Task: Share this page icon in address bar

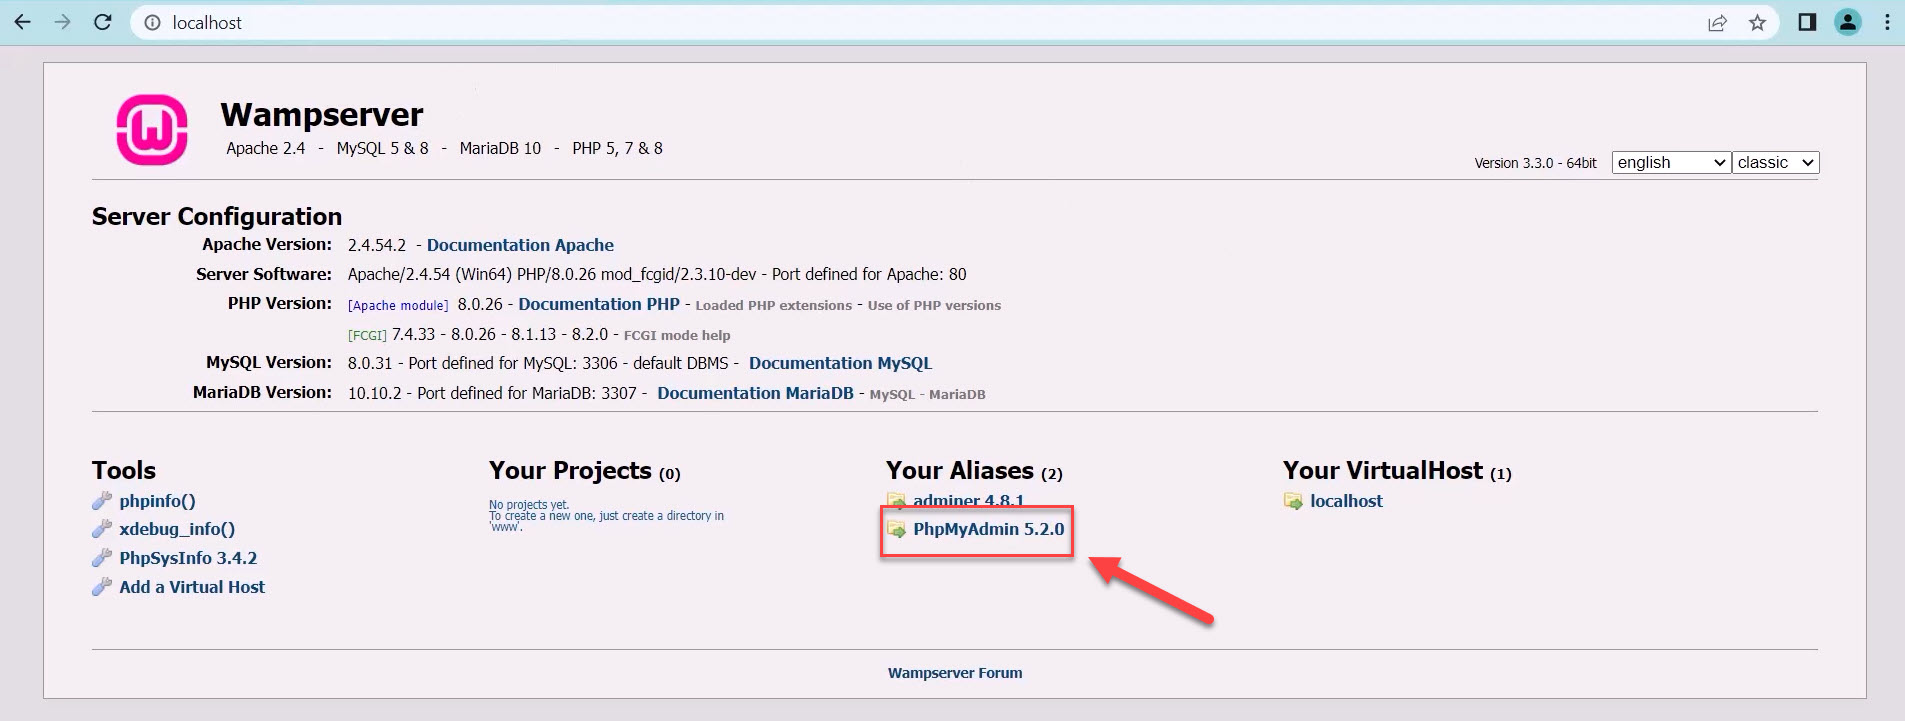Action: (1717, 22)
